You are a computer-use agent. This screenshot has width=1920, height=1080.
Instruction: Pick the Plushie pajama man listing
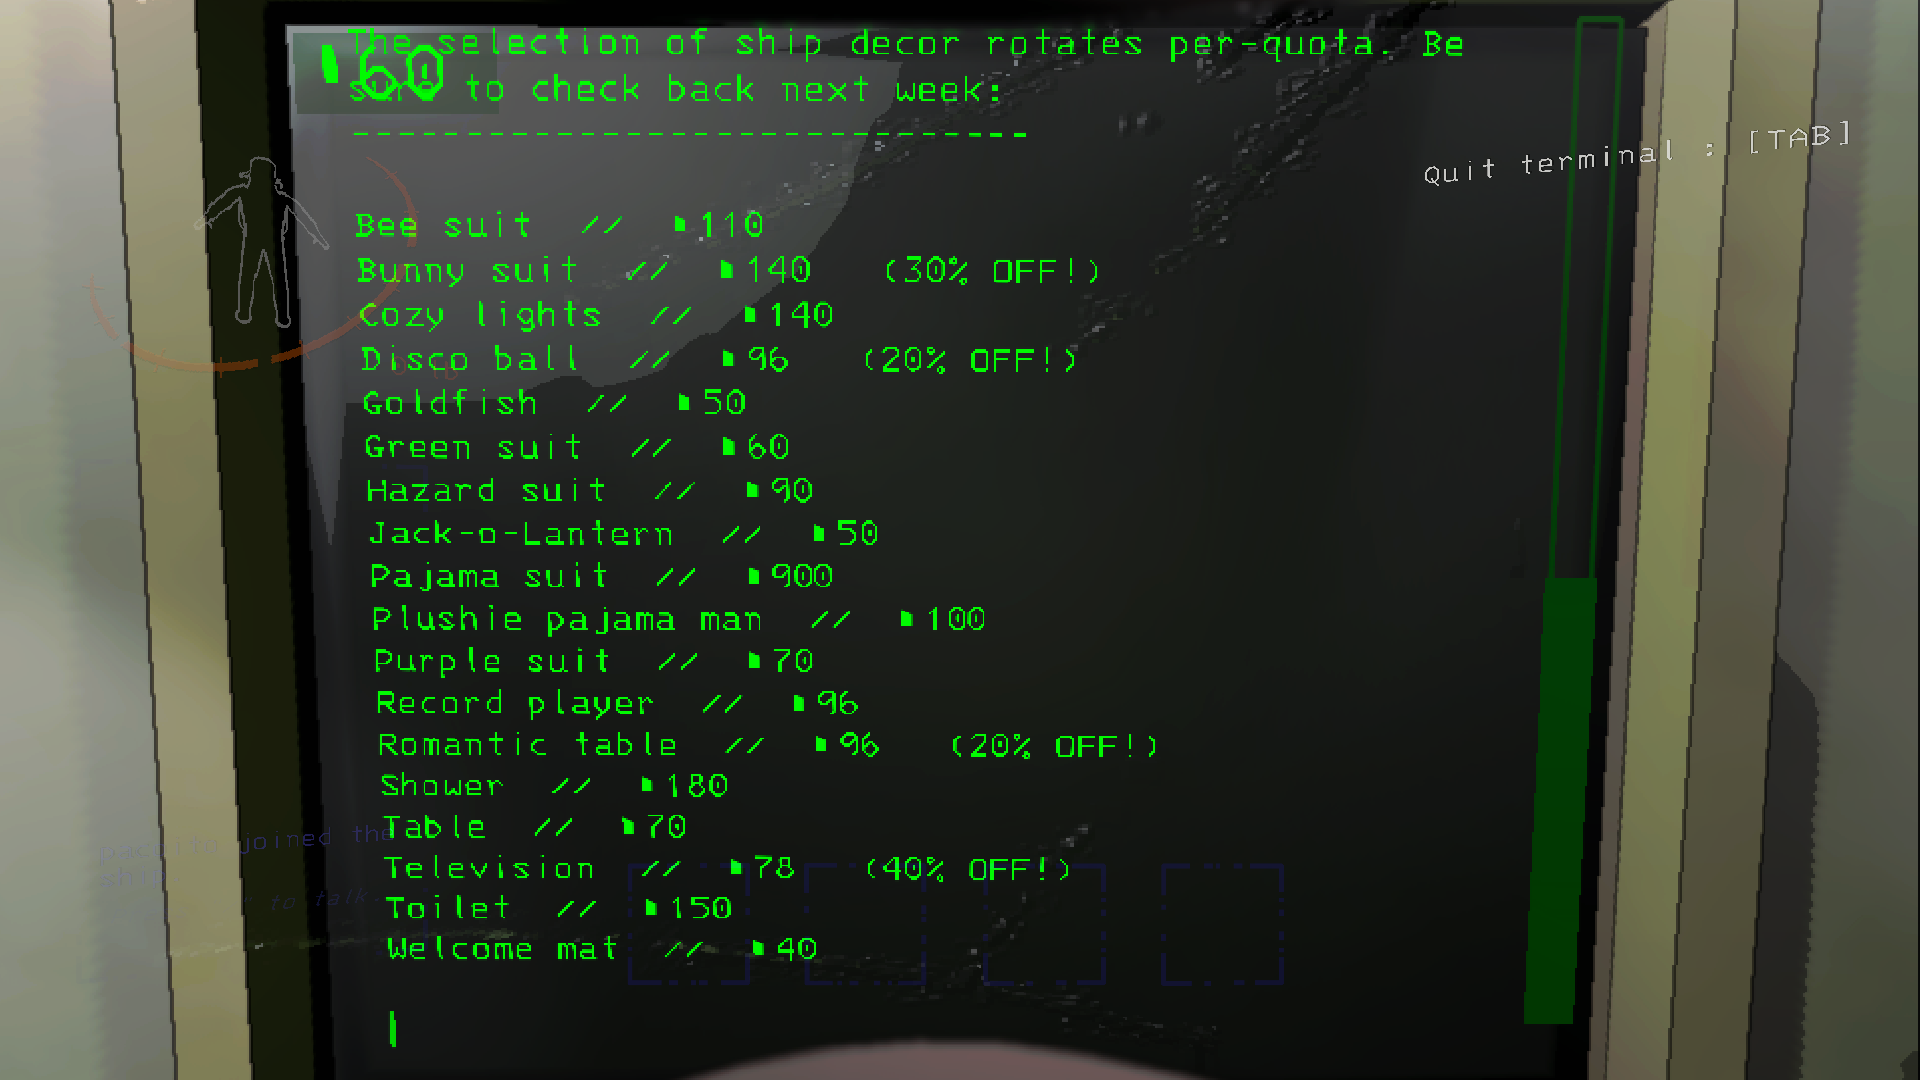point(679,619)
